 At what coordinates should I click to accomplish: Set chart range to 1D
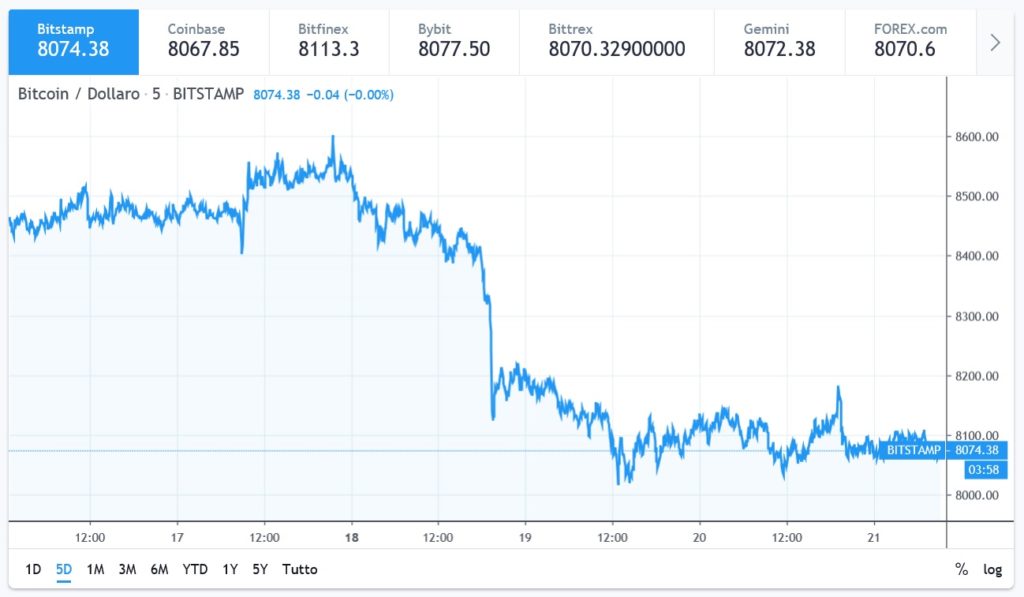(x=33, y=569)
